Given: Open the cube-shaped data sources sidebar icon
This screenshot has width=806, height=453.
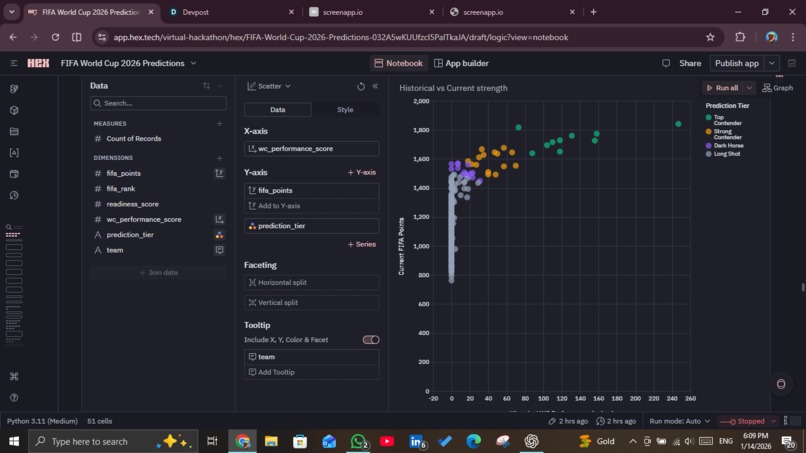Looking at the screenshot, I should point(14,110).
